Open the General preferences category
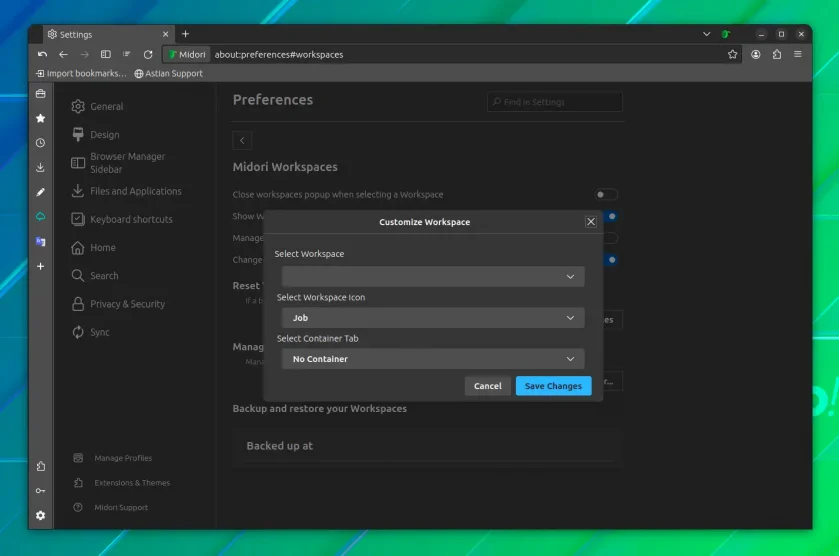The width and height of the screenshot is (840, 556). tap(97, 106)
